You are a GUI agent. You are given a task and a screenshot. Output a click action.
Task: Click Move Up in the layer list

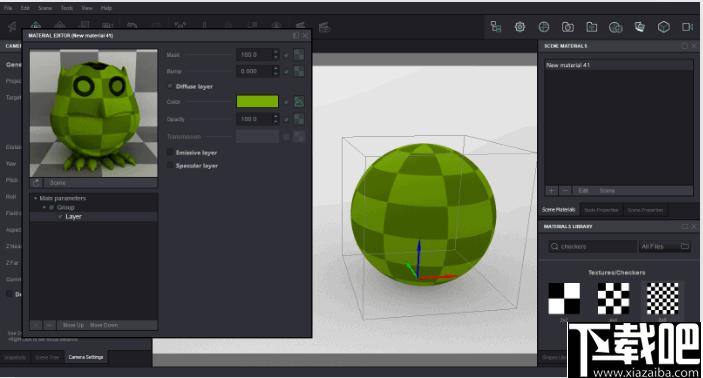point(73,325)
